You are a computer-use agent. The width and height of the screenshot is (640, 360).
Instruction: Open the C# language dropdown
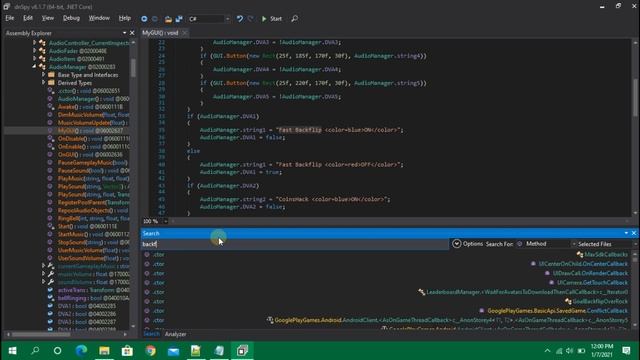tap(209, 19)
